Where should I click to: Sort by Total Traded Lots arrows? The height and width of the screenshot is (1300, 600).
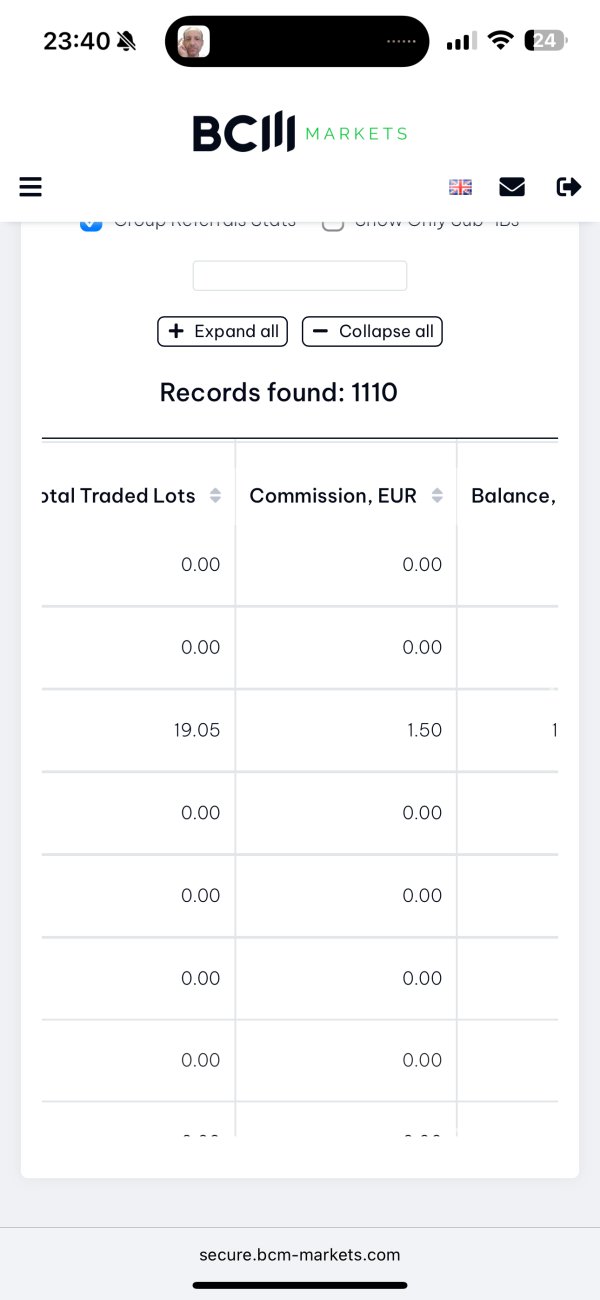215,496
